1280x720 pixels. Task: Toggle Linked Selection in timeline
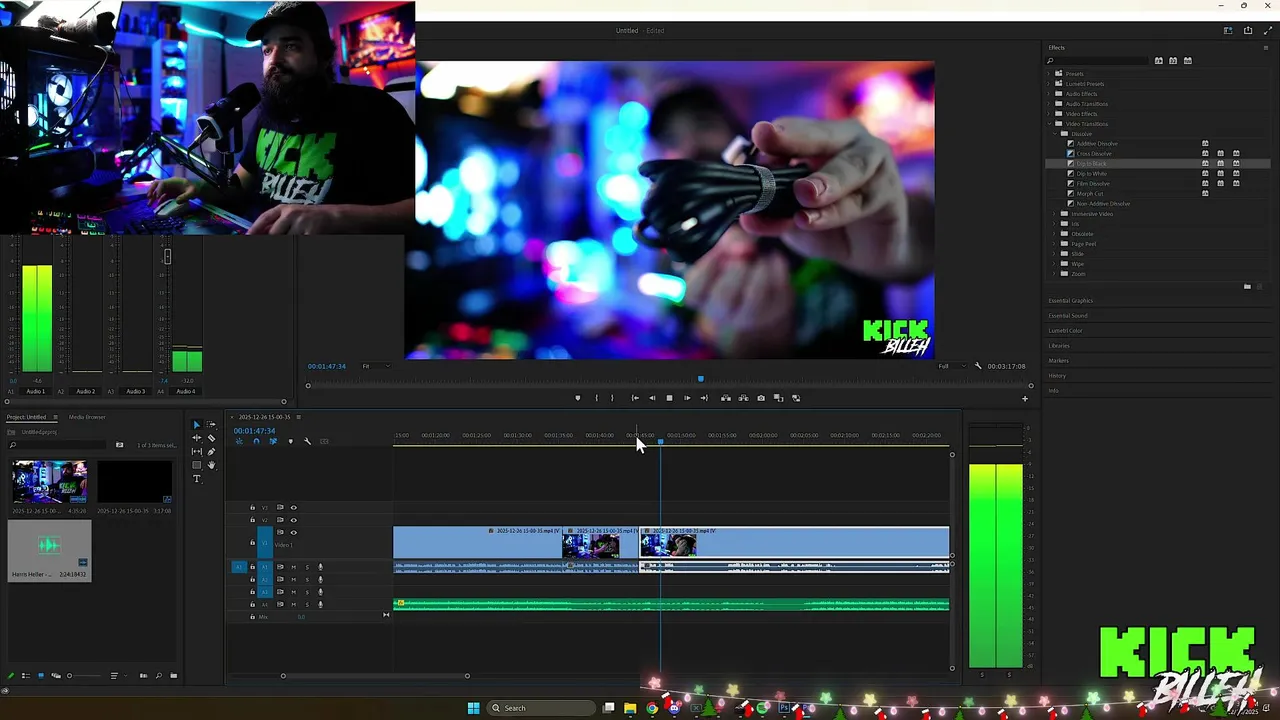[x=273, y=441]
